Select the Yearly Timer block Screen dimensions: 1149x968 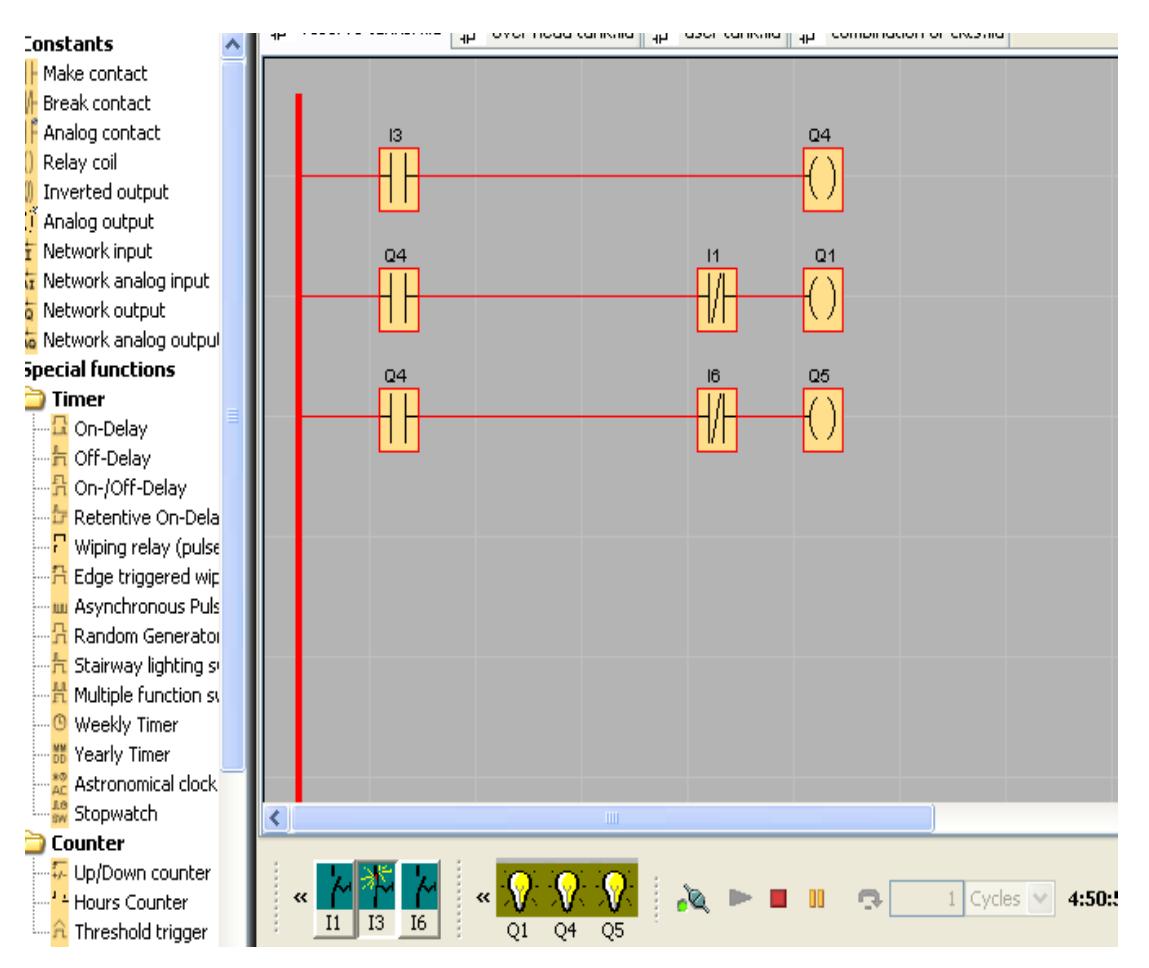(111, 755)
